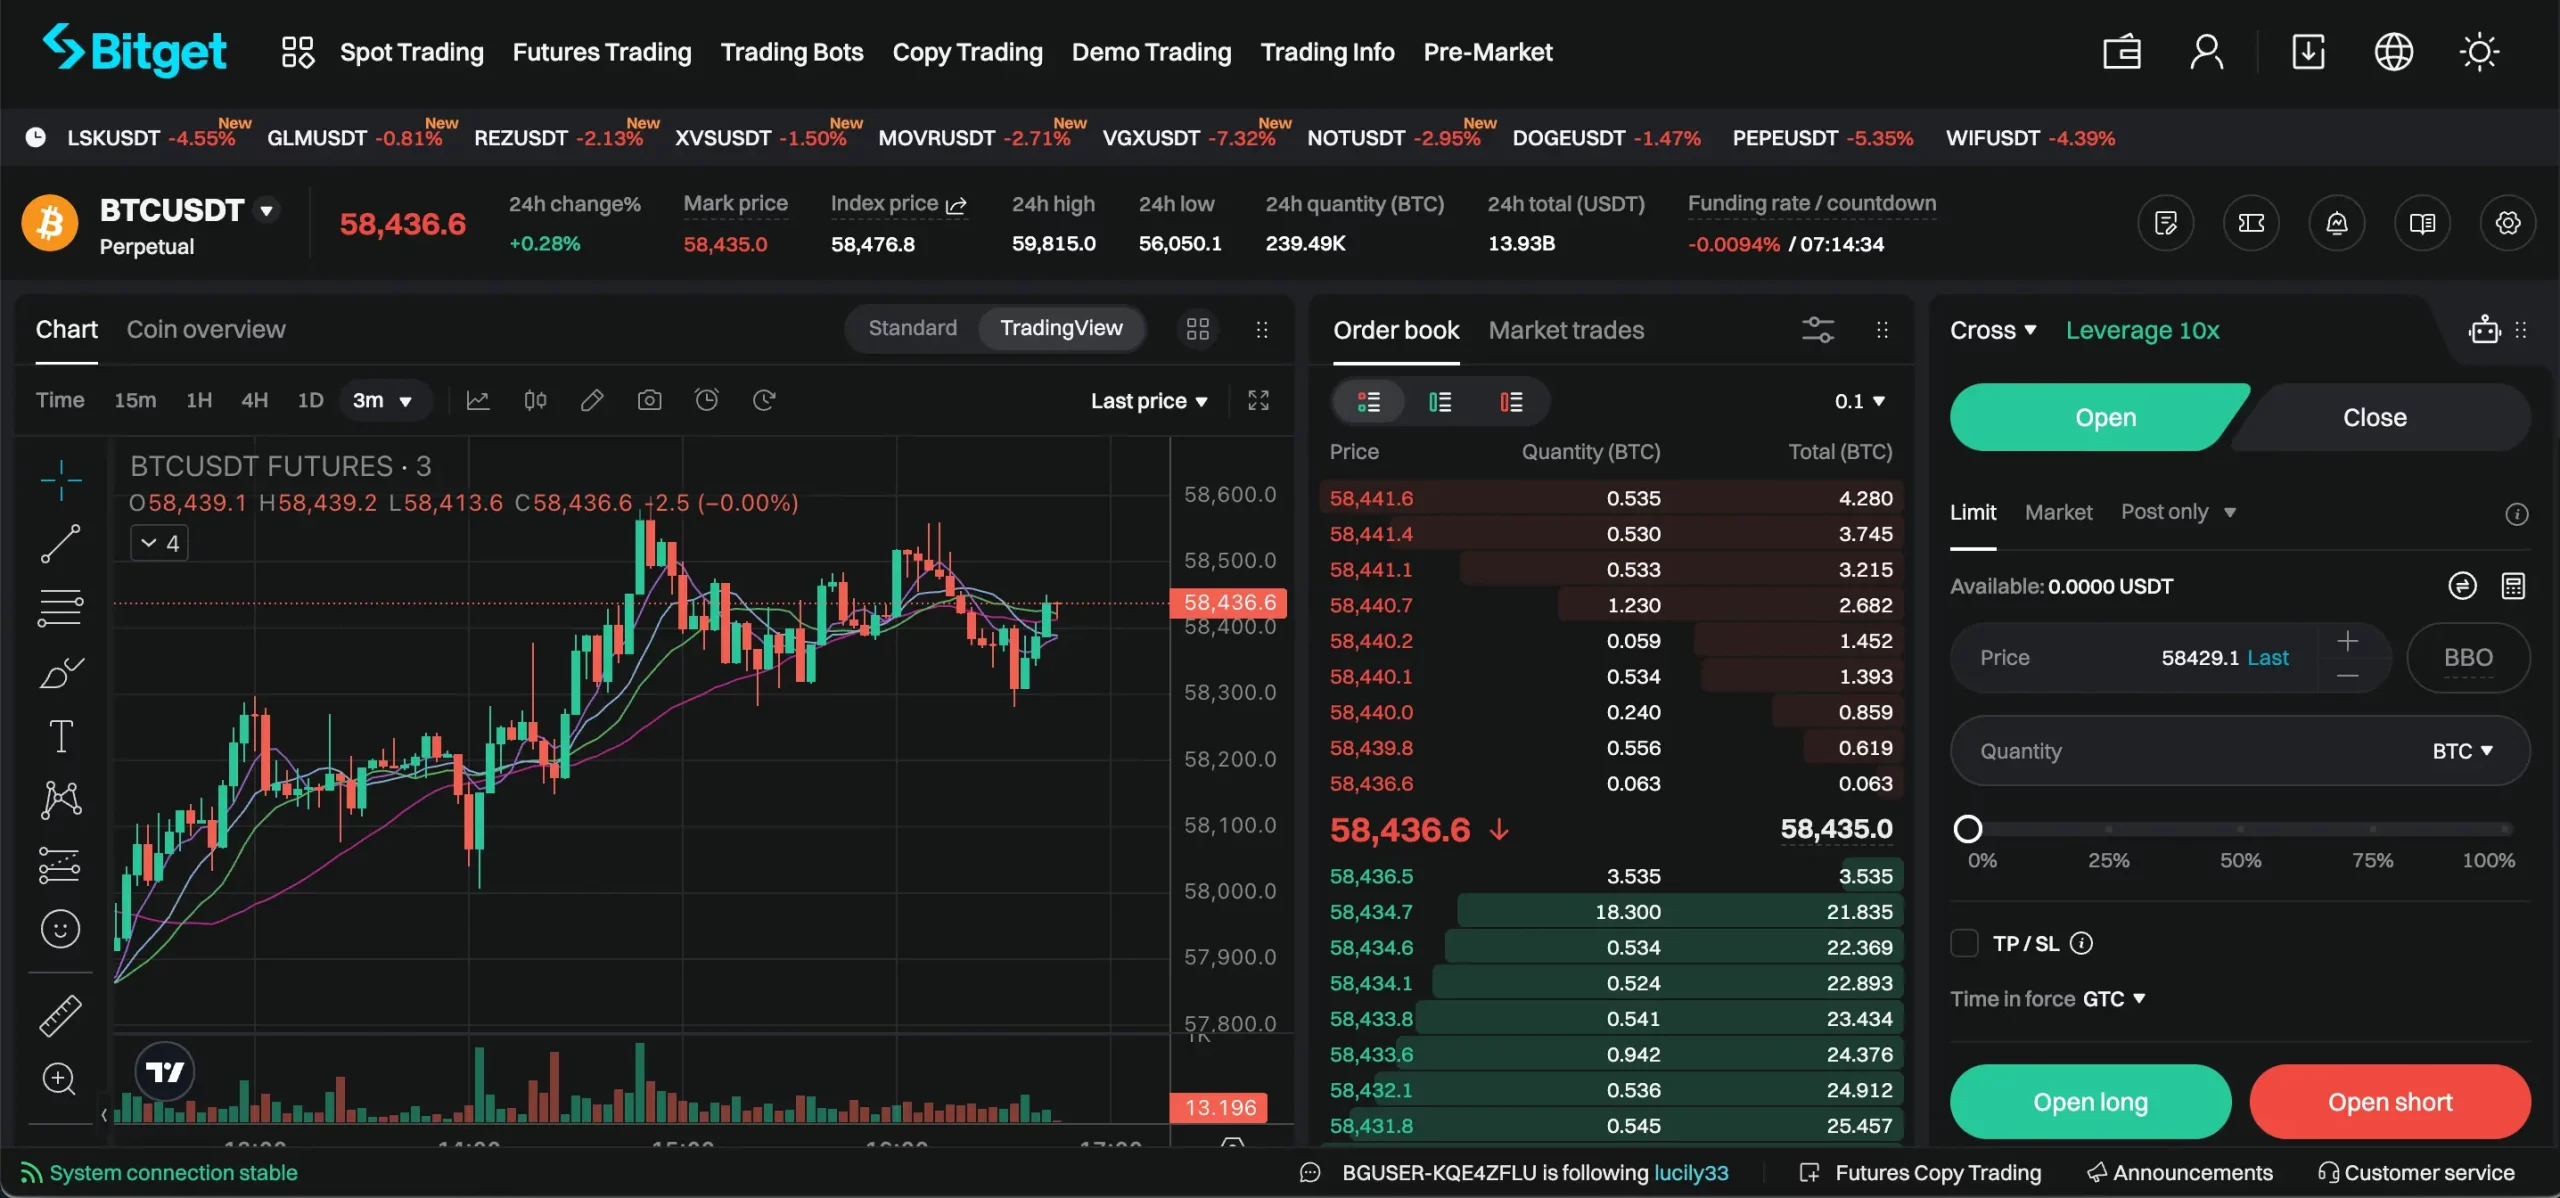Open the language globe icon
This screenshot has width=2560, height=1198.
[2394, 52]
